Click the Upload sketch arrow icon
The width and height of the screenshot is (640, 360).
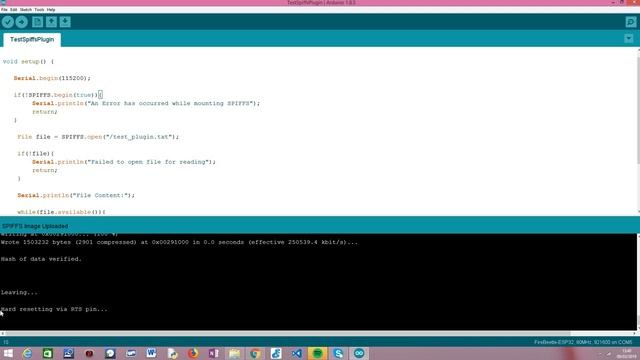(22, 22)
